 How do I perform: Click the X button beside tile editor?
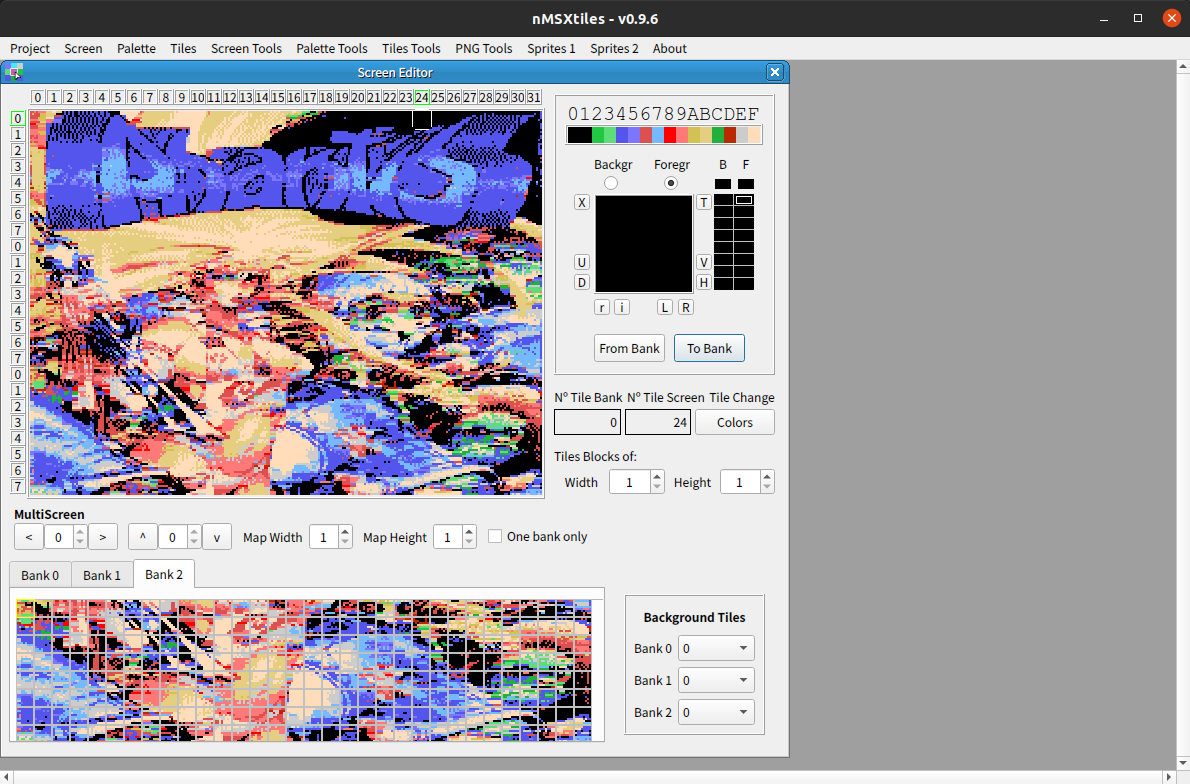tap(582, 203)
